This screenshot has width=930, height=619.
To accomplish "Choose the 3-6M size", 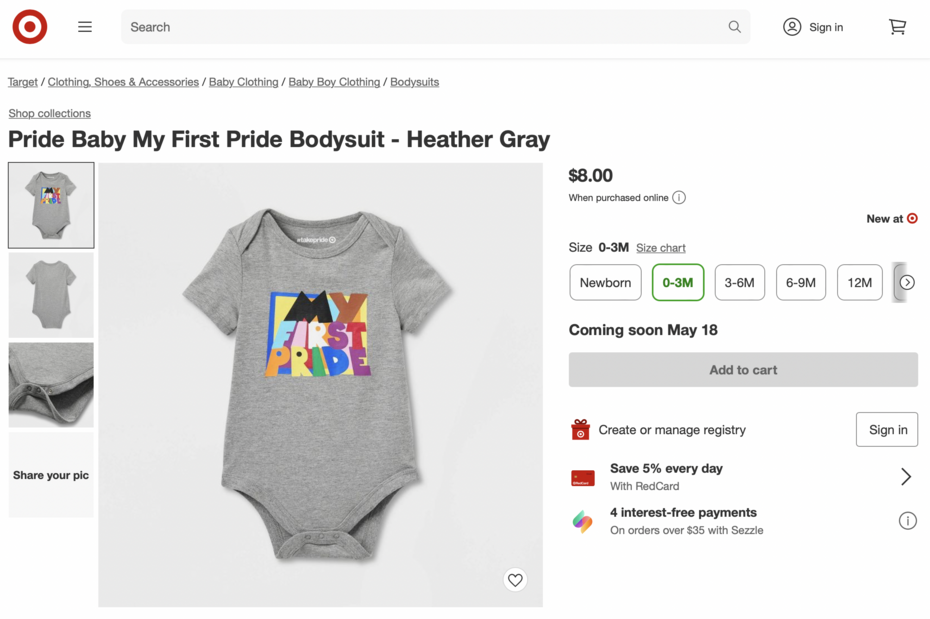I will (x=739, y=283).
